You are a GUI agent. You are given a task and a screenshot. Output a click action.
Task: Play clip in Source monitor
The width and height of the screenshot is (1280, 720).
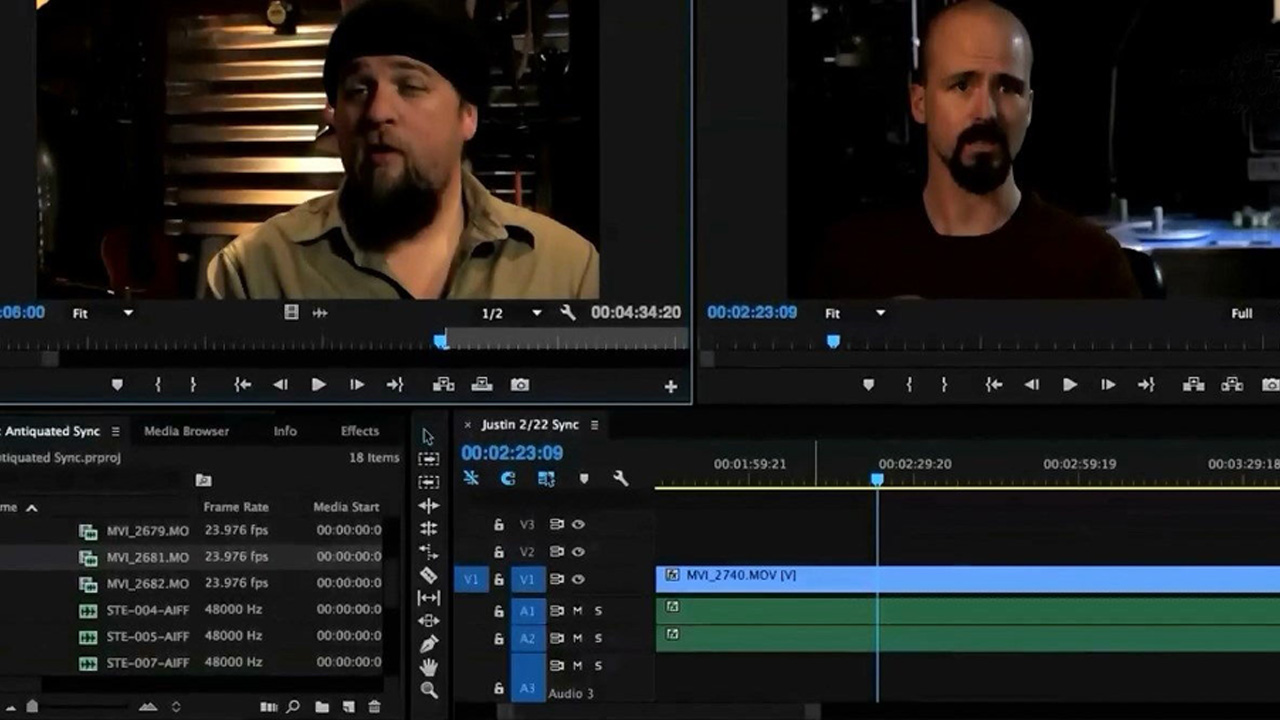tap(319, 384)
